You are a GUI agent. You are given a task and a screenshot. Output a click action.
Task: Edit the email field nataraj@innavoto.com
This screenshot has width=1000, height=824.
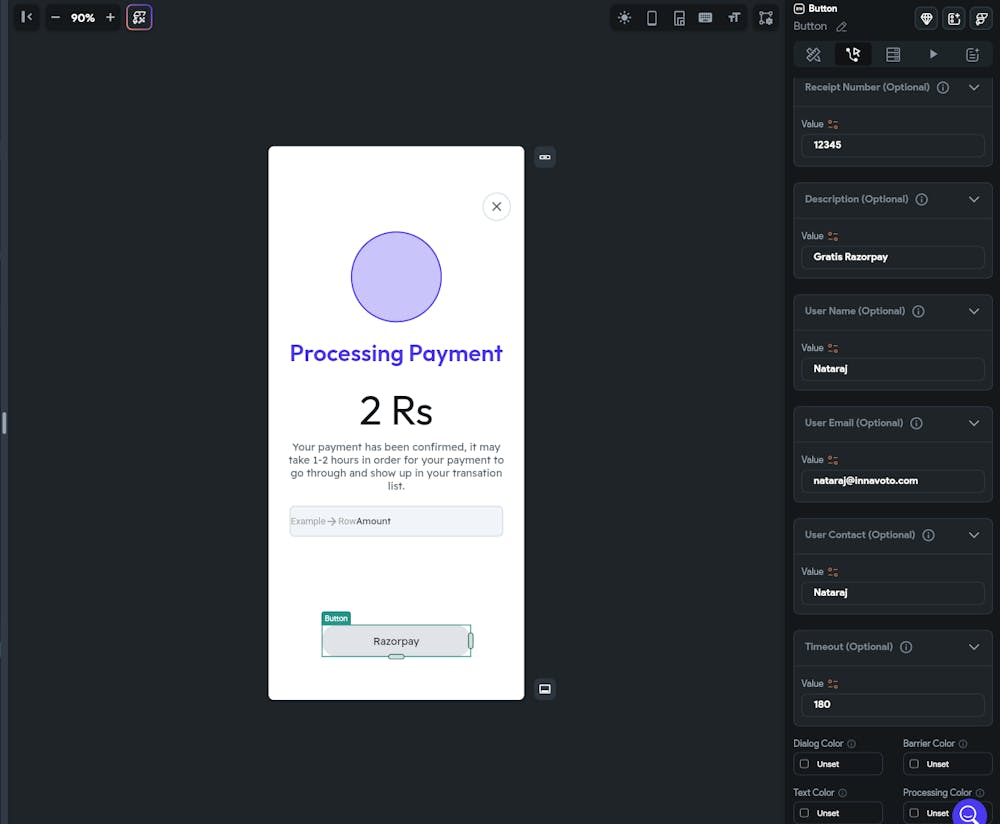(892, 481)
